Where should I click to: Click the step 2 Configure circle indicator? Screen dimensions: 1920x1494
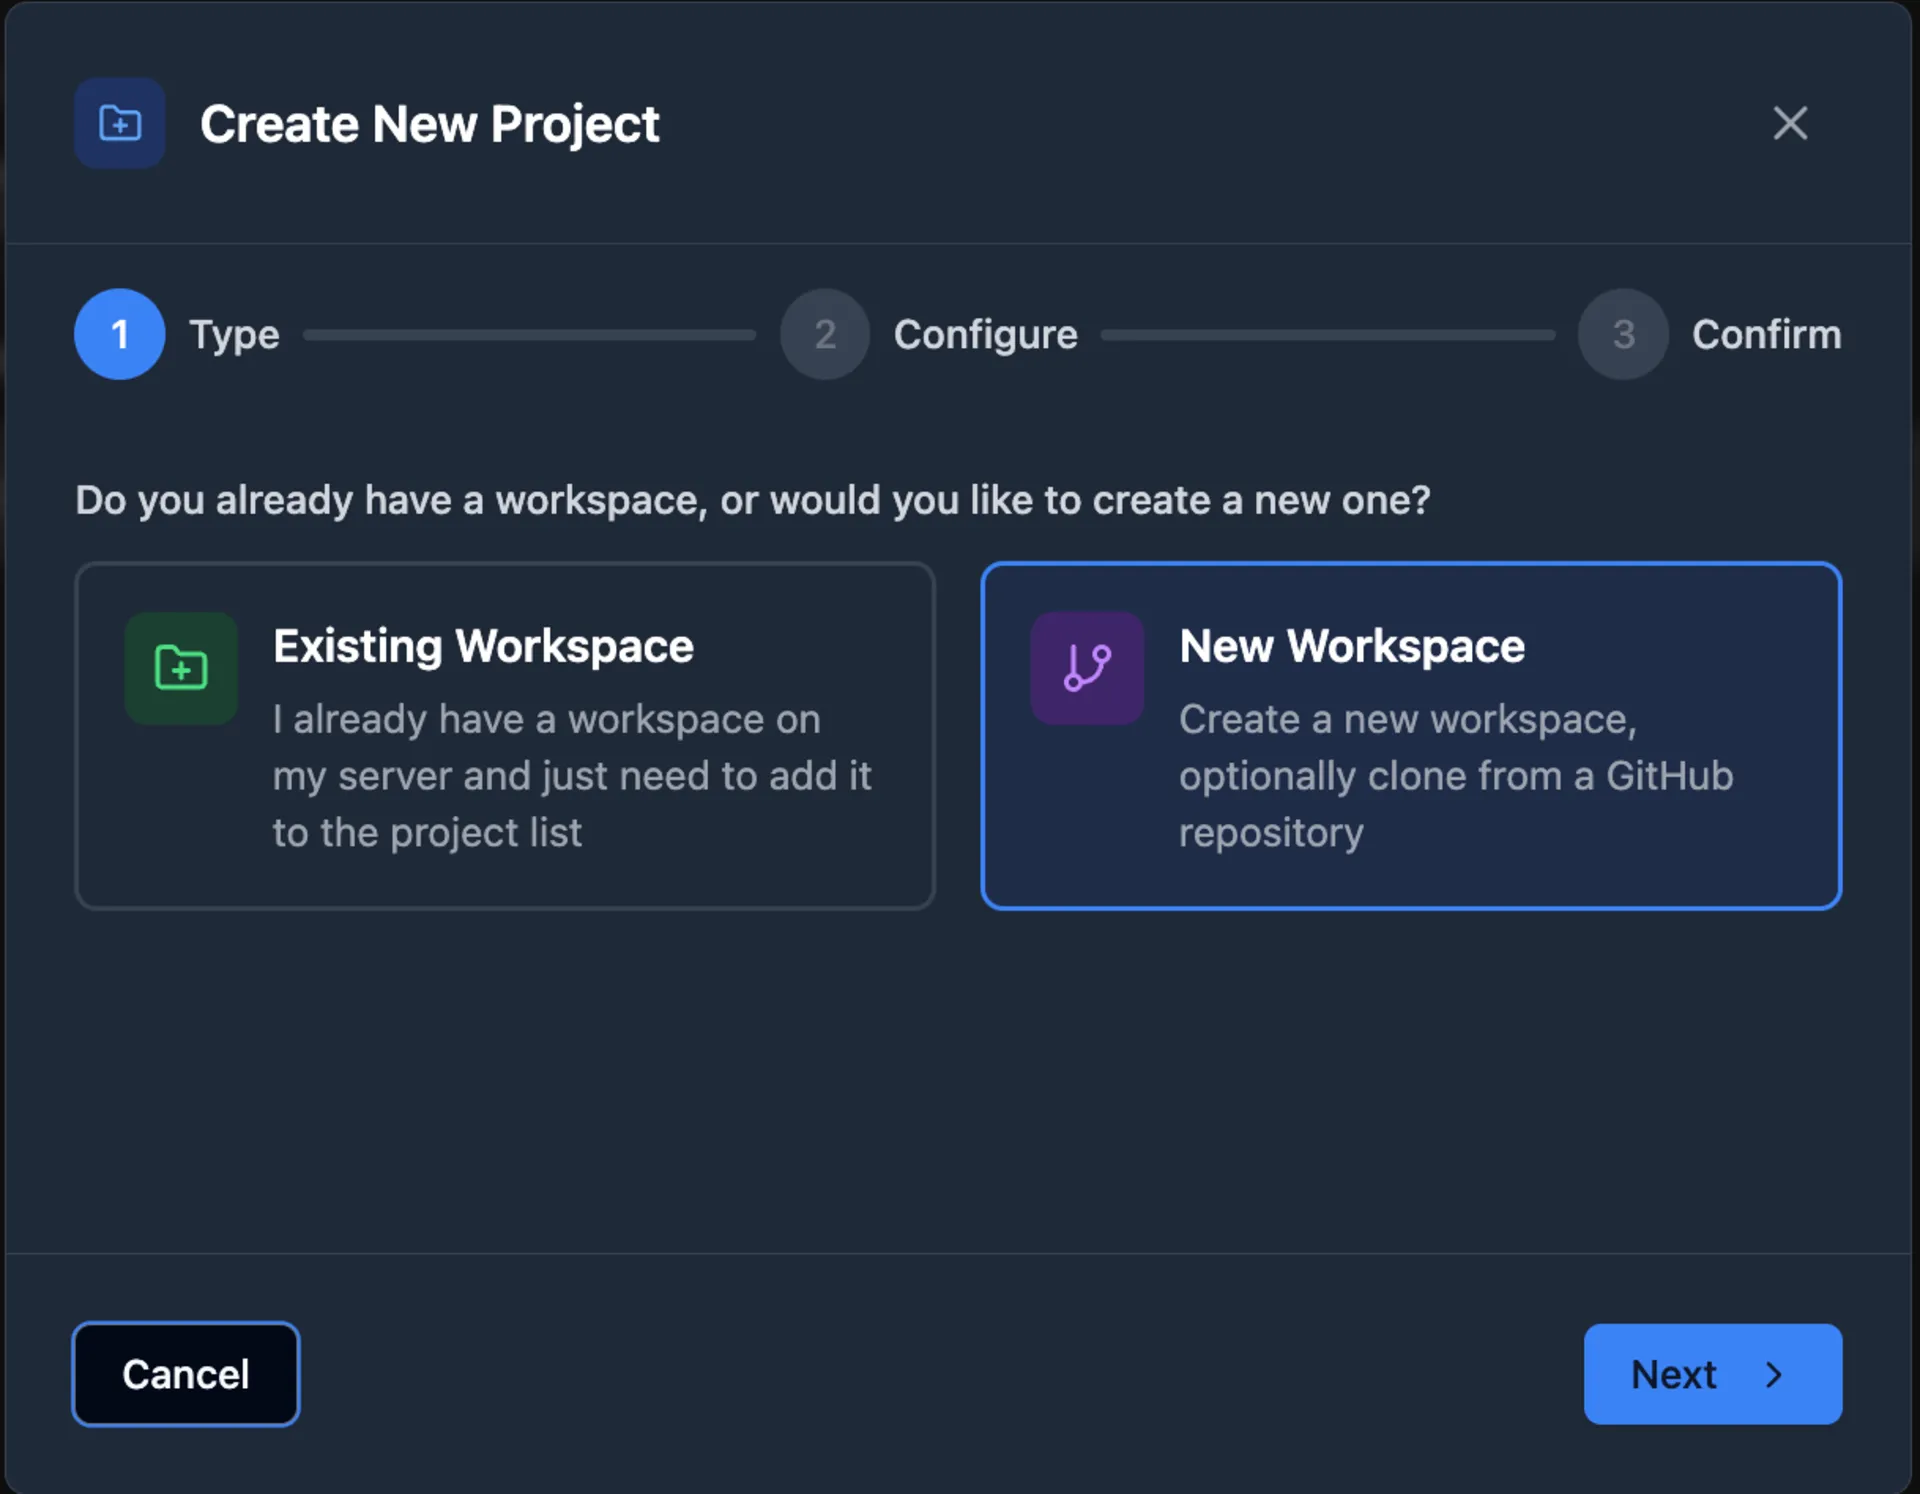(x=824, y=334)
